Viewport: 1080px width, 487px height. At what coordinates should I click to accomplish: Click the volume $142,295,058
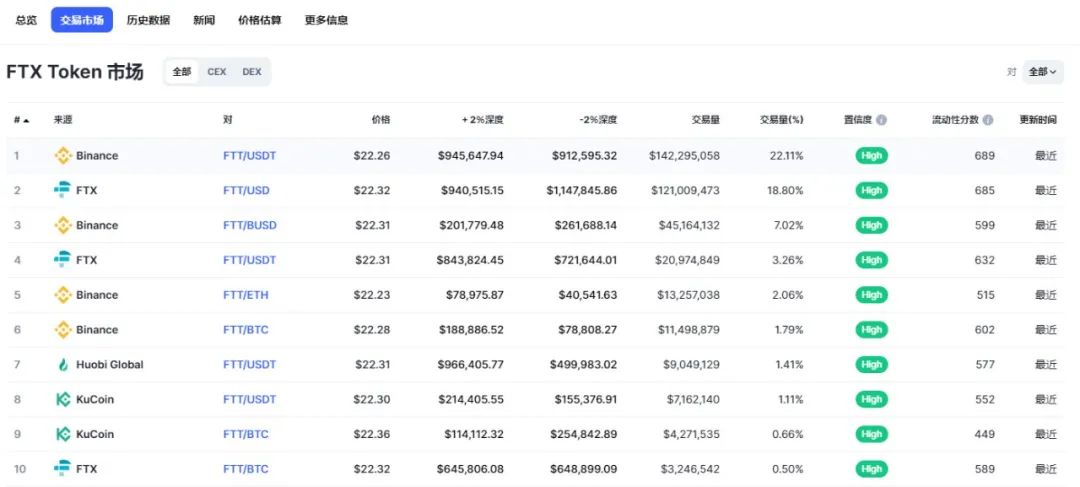[685, 156]
